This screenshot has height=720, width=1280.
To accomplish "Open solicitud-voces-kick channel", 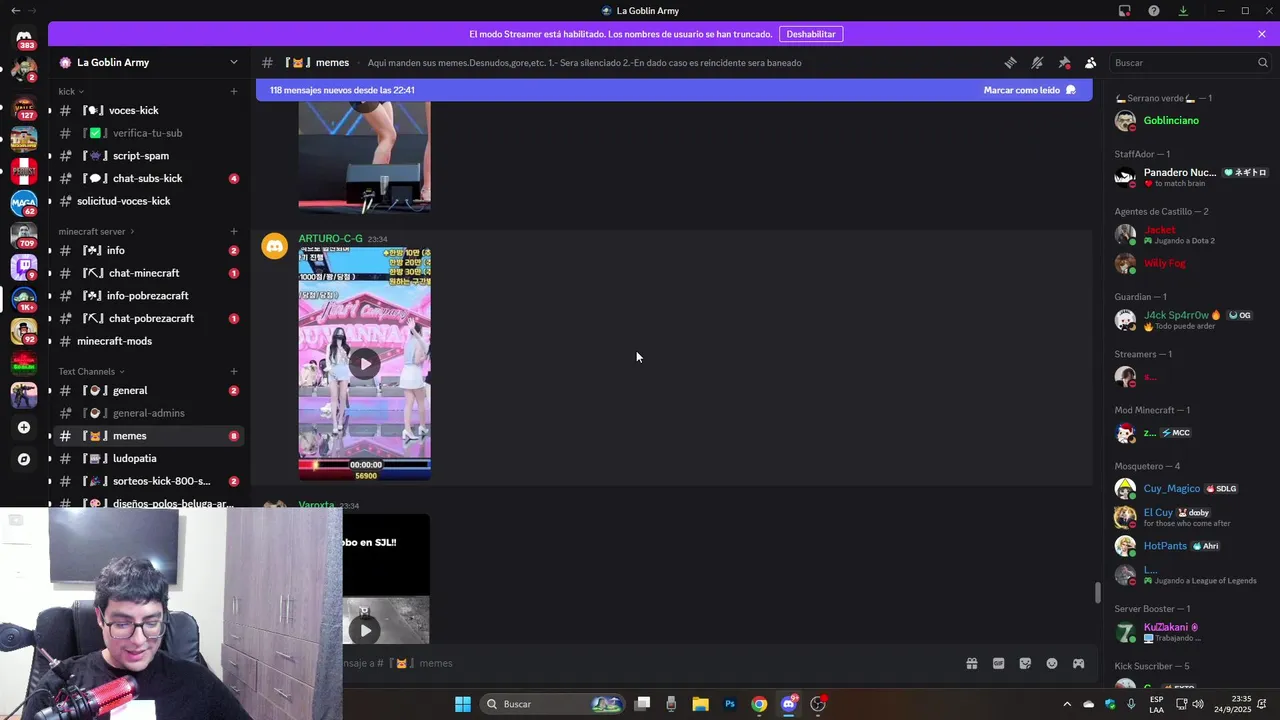I will pyautogui.click(x=148, y=201).
